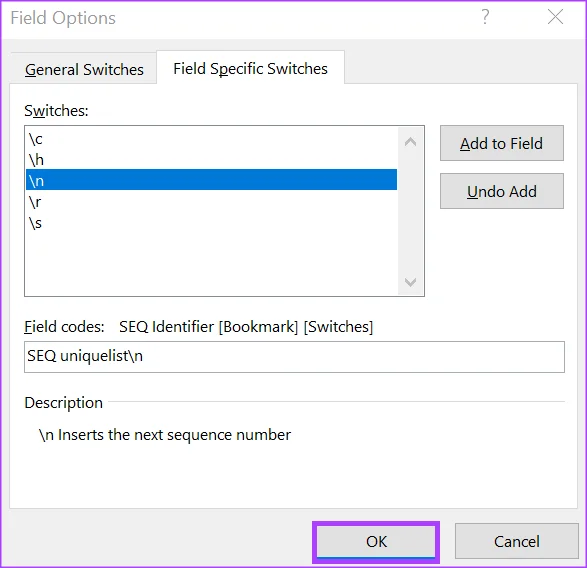Click the scroll down arrow in Switches list
Viewport: 587px width, 568px height.
[411, 282]
